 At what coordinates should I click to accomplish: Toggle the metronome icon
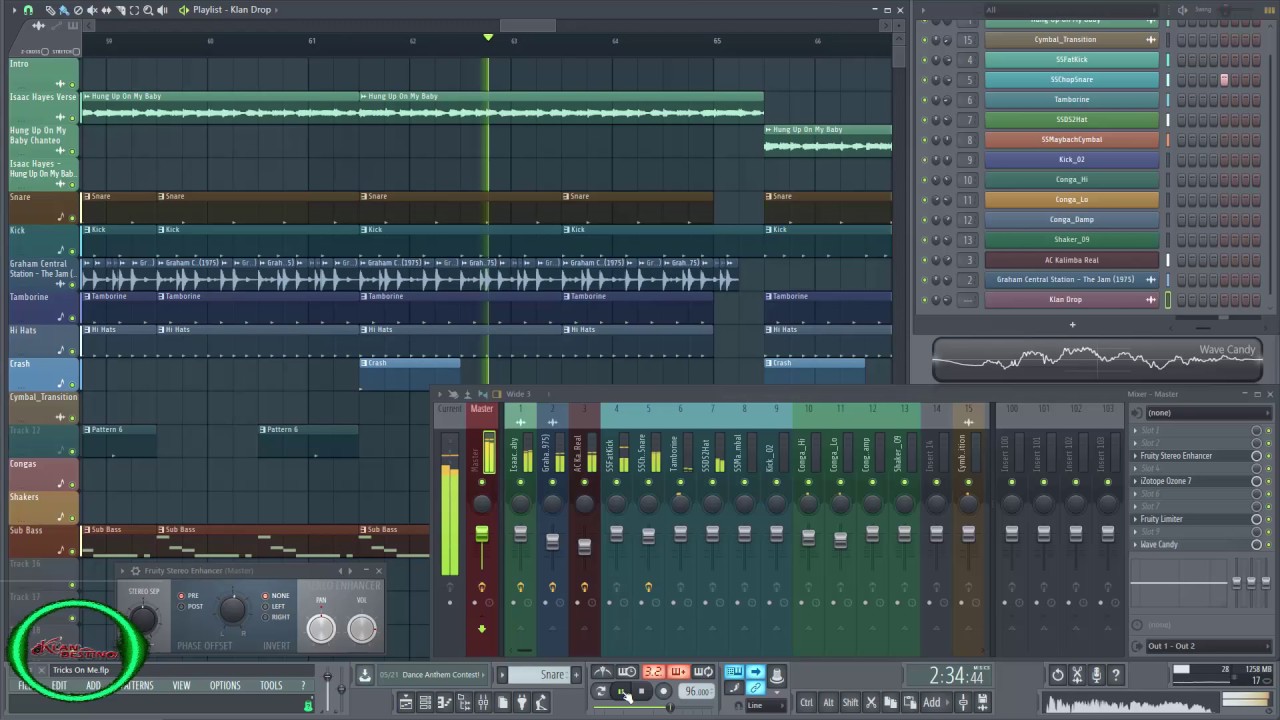[x=603, y=672]
